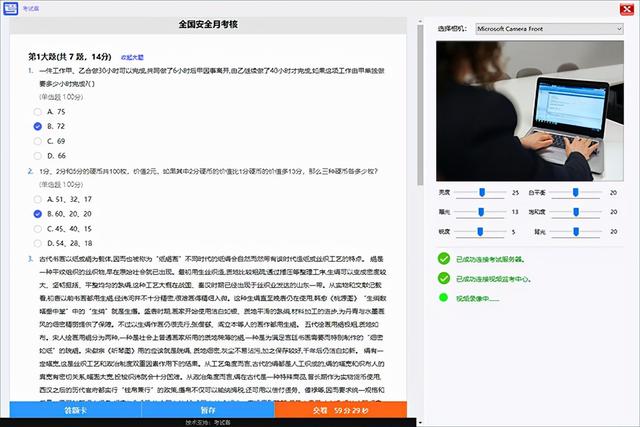Close the exam window with red X
This screenshot has width=640, height=427.
[627, 9]
